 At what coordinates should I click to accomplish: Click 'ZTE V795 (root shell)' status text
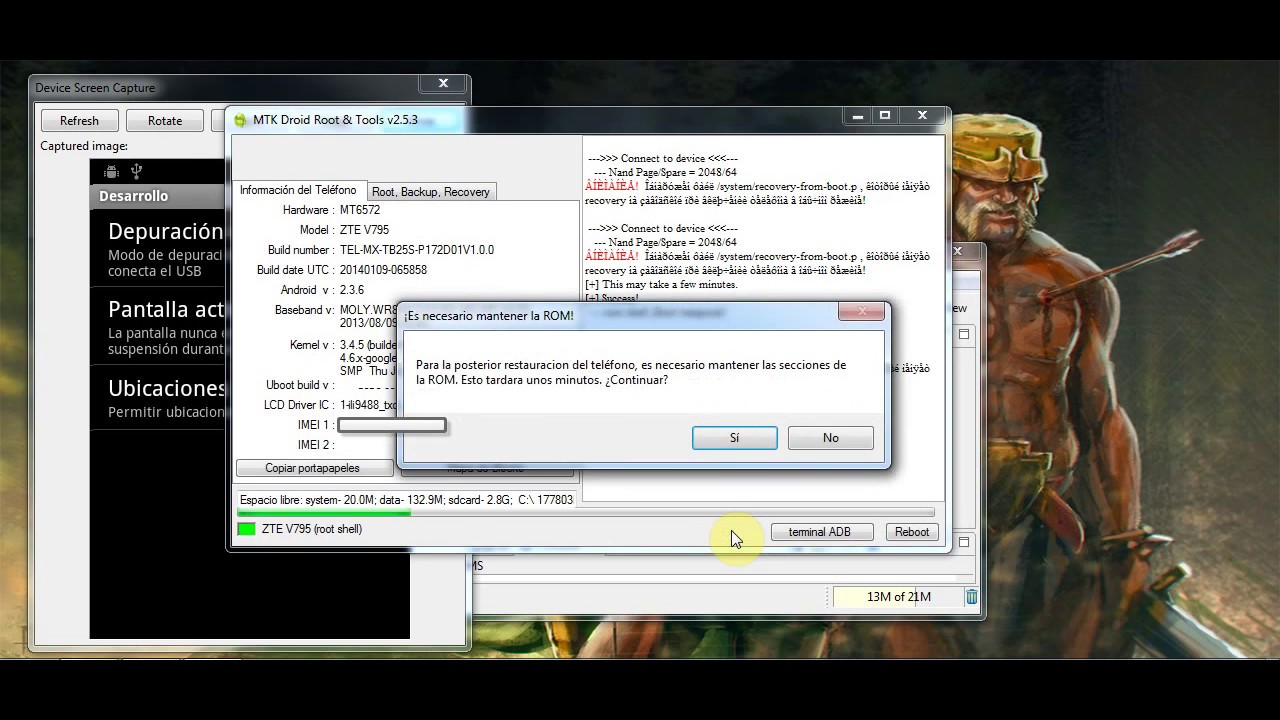(x=312, y=529)
